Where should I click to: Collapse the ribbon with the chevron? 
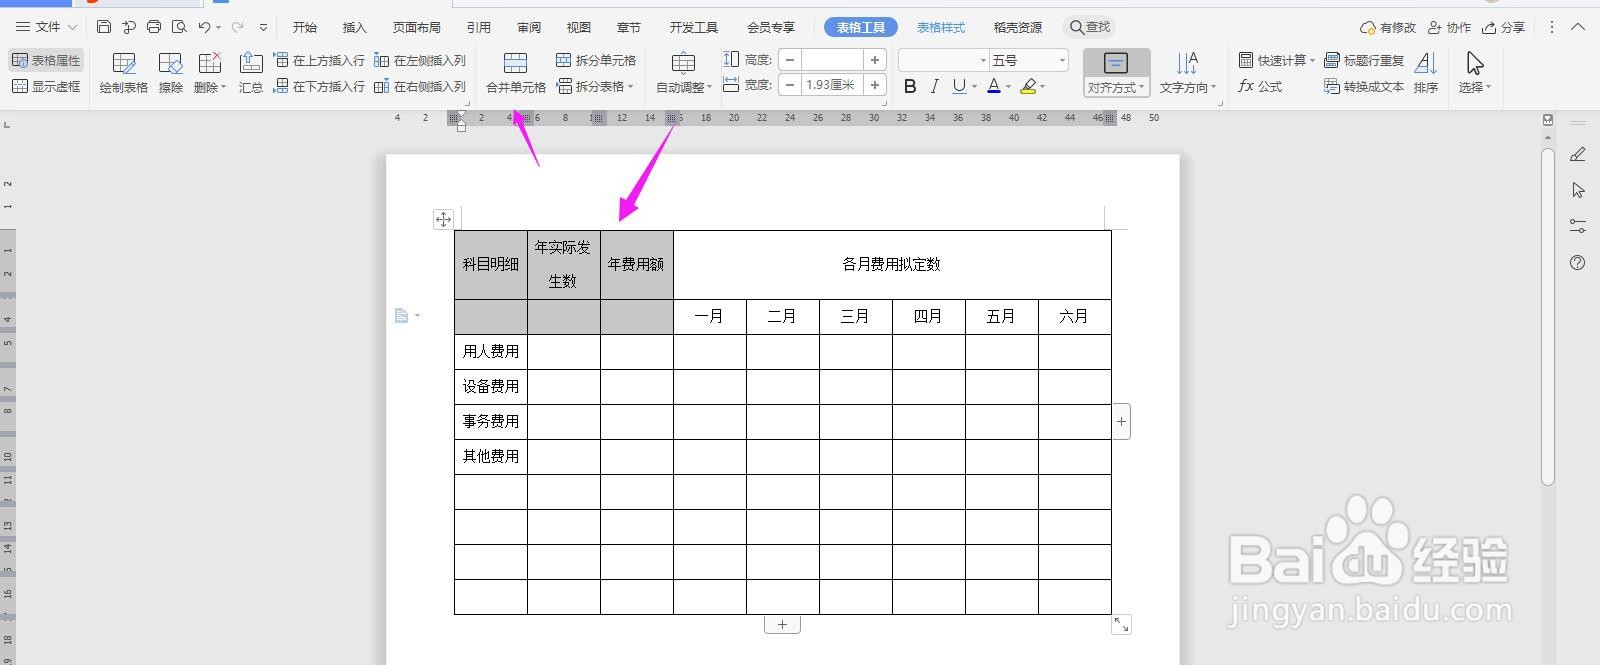pos(1579,27)
